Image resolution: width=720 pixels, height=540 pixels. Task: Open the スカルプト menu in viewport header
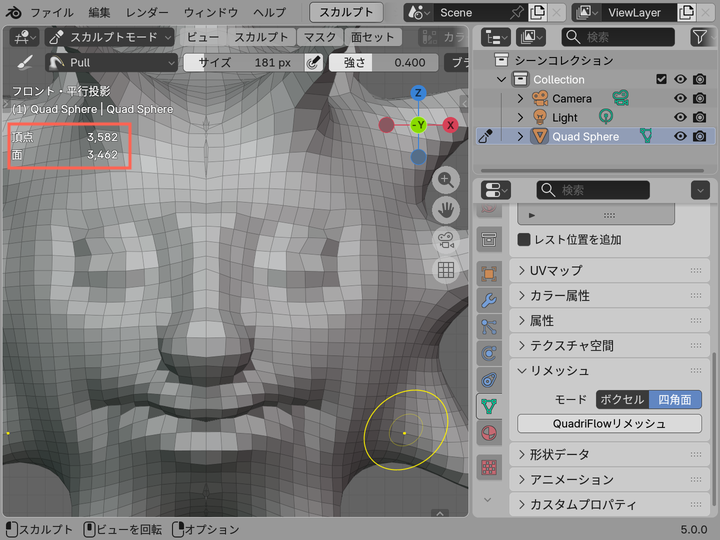pyautogui.click(x=261, y=37)
